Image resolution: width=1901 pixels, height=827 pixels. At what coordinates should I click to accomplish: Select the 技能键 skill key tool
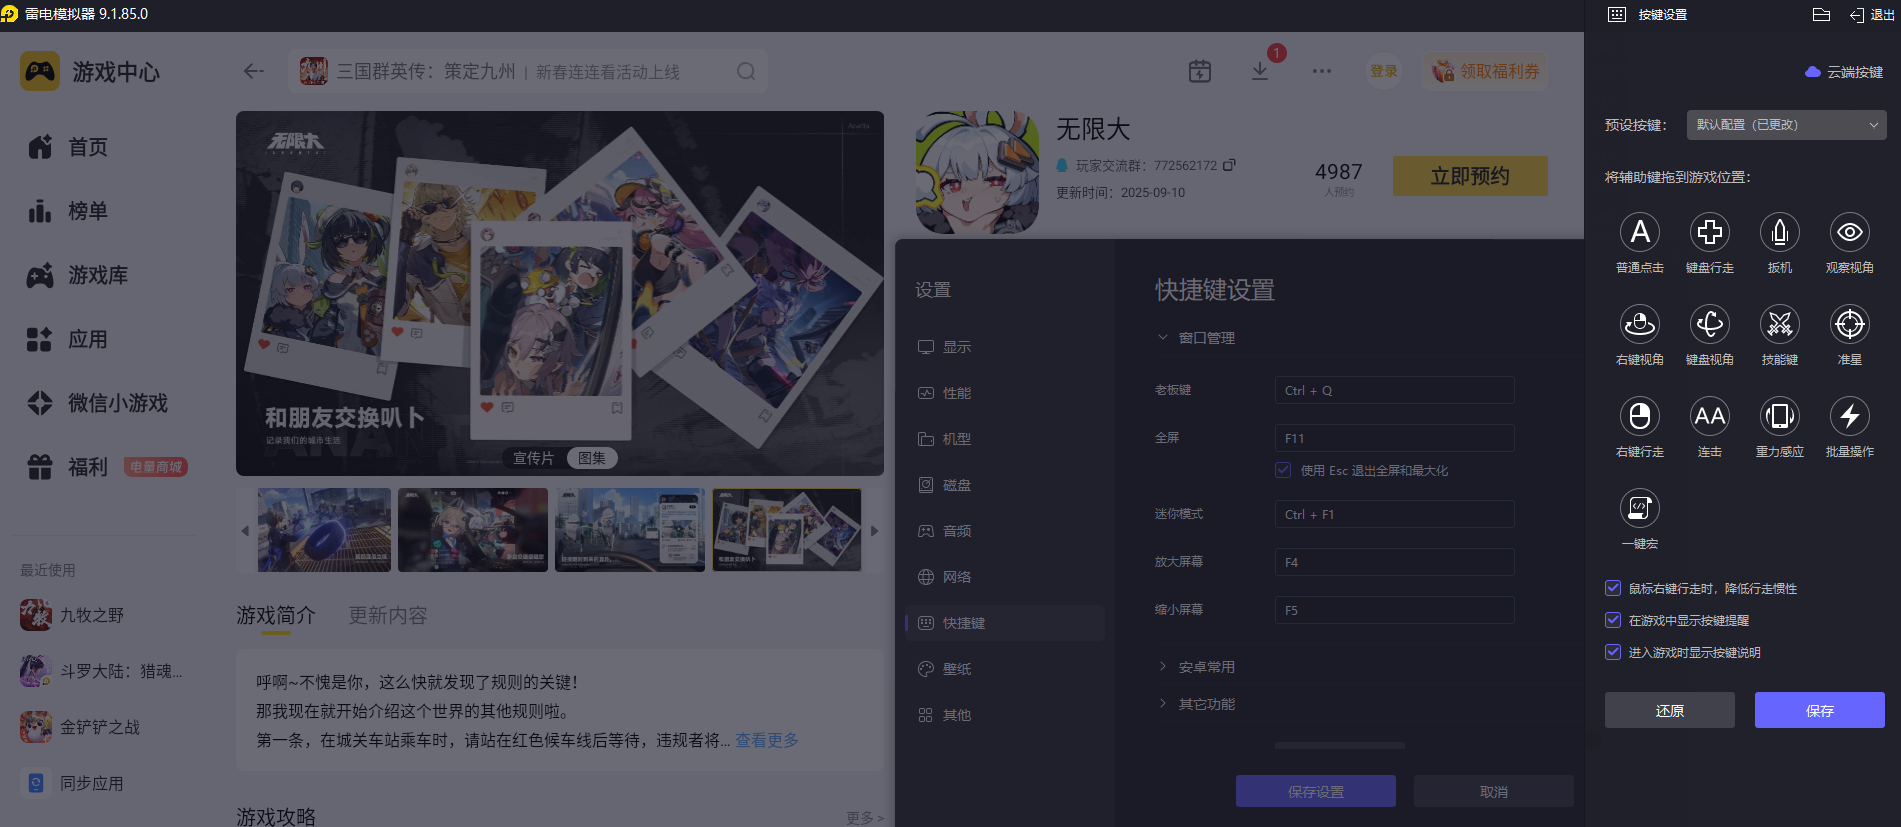pyautogui.click(x=1780, y=324)
